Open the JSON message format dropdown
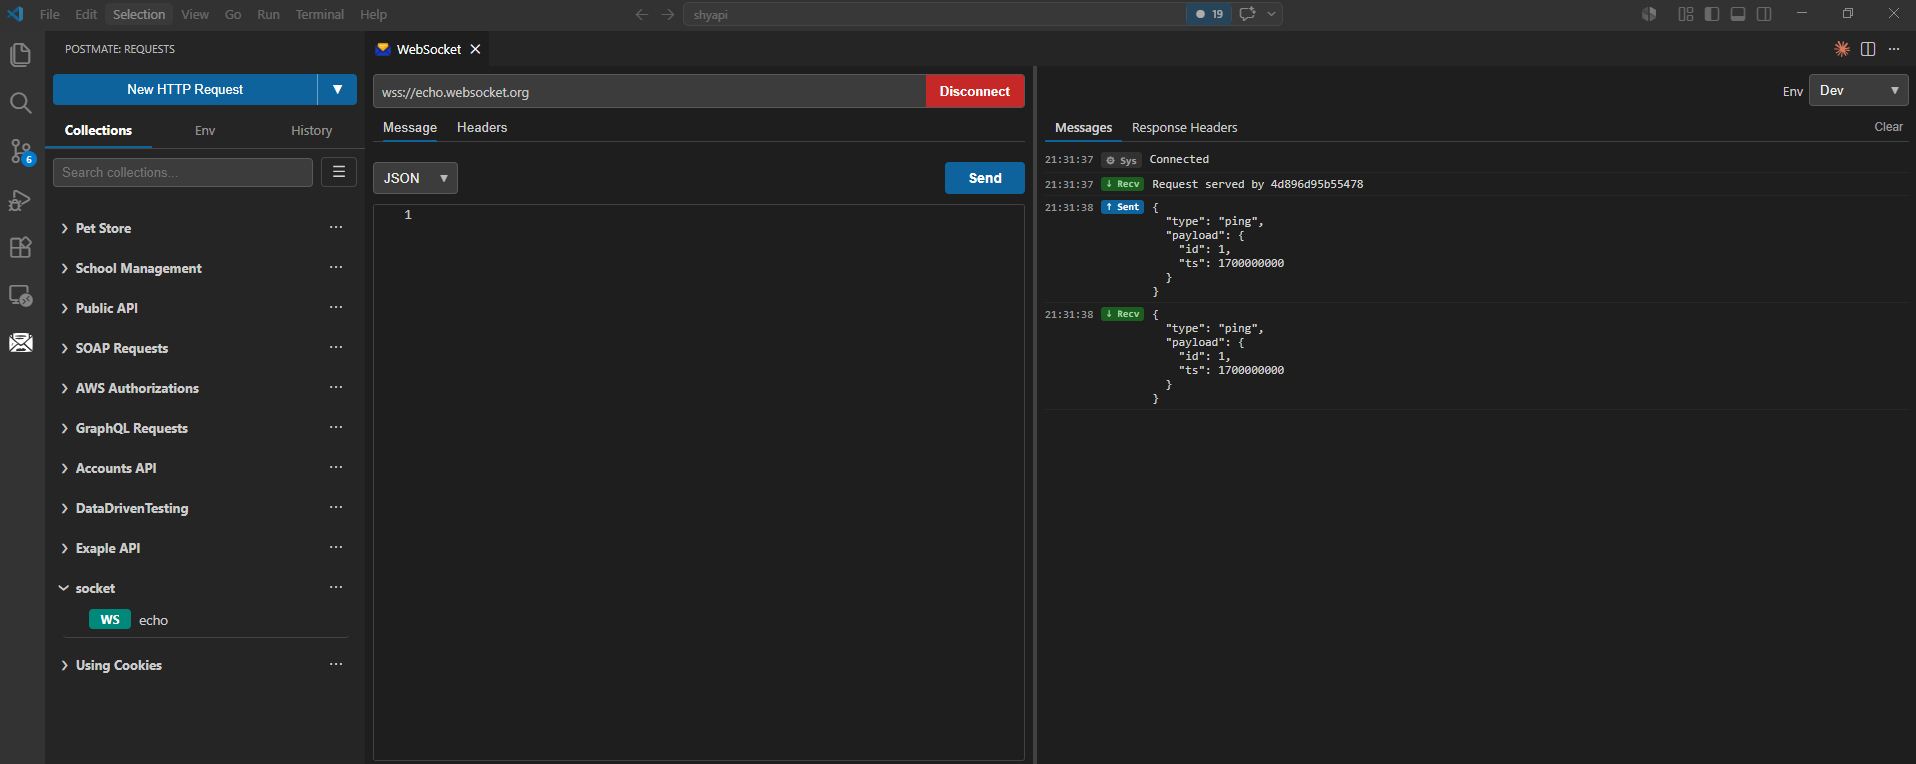The image size is (1916, 764). coord(415,178)
